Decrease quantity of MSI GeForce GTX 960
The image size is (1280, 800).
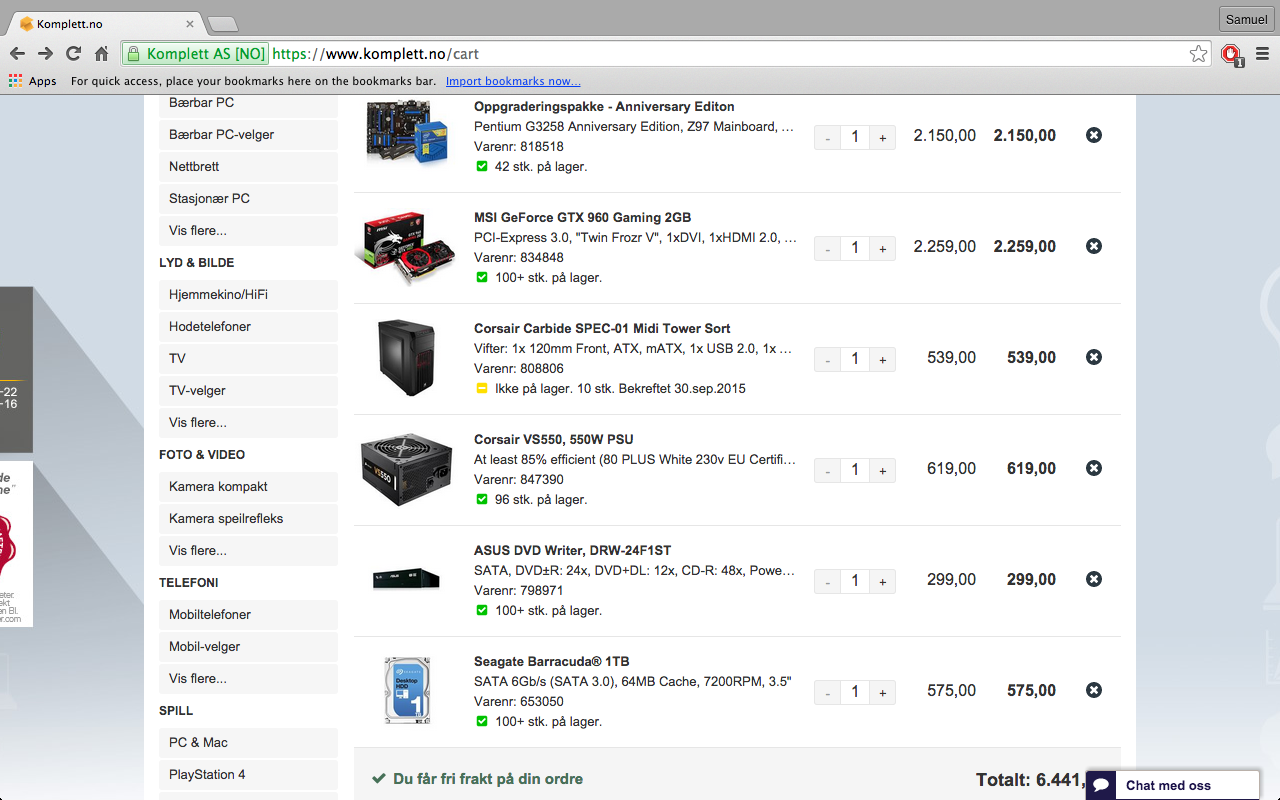828,249
